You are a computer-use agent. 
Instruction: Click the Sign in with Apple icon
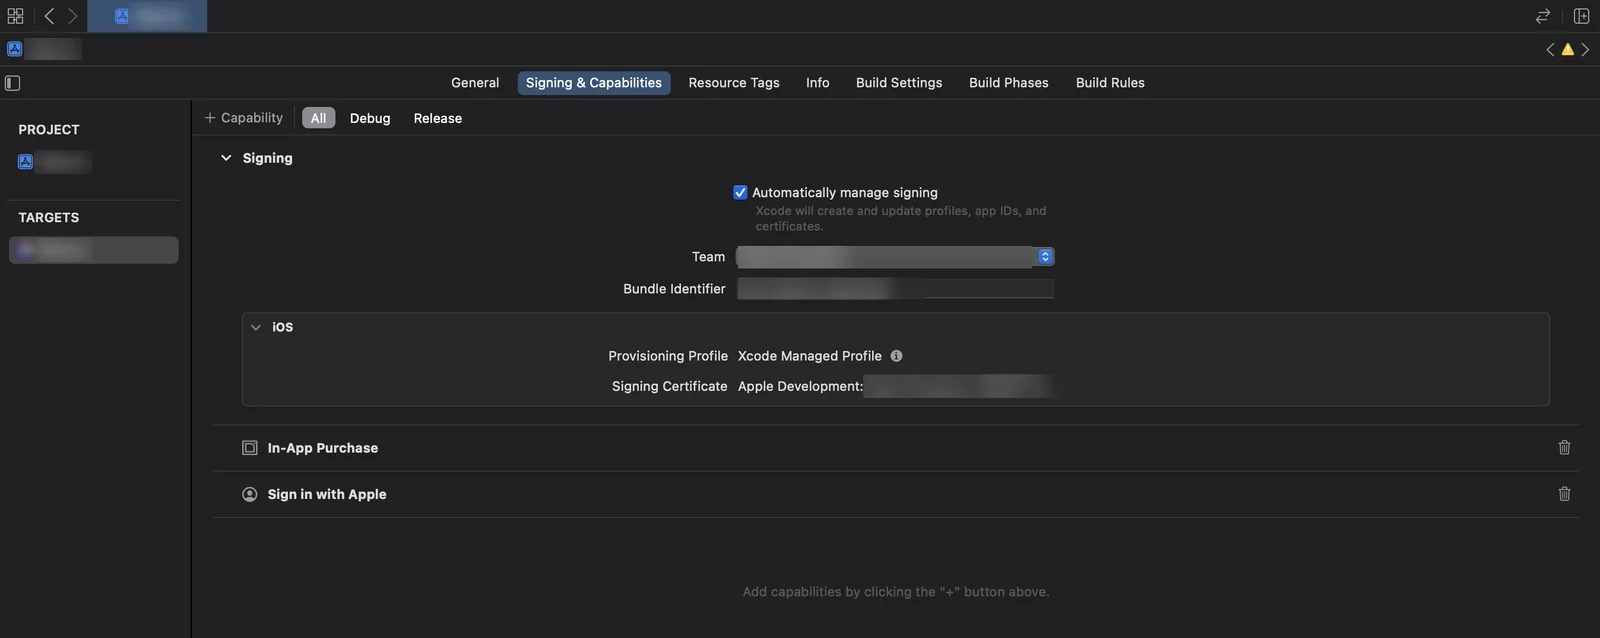(250, 494)
